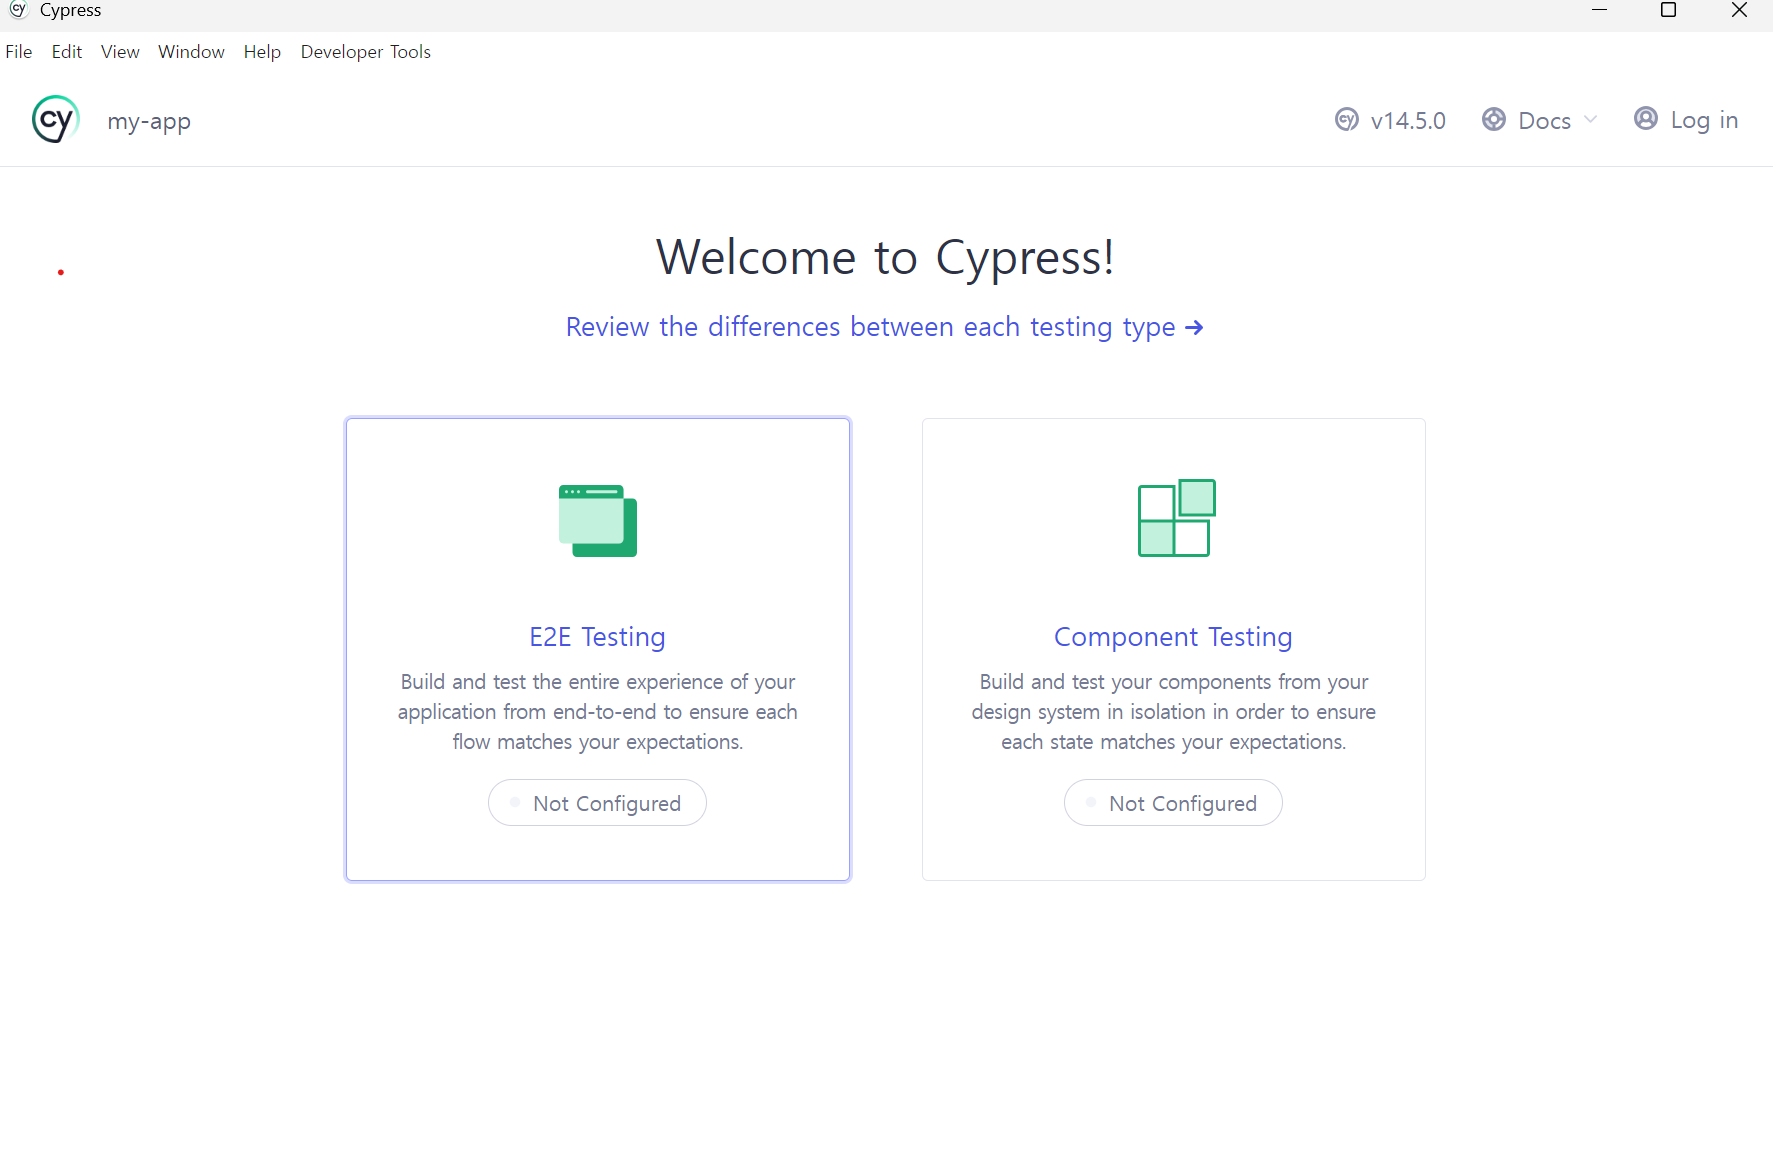
Task: Click Not Configured badge under E2E Testing
Action: pyautogui.click(x=598, y=803)
